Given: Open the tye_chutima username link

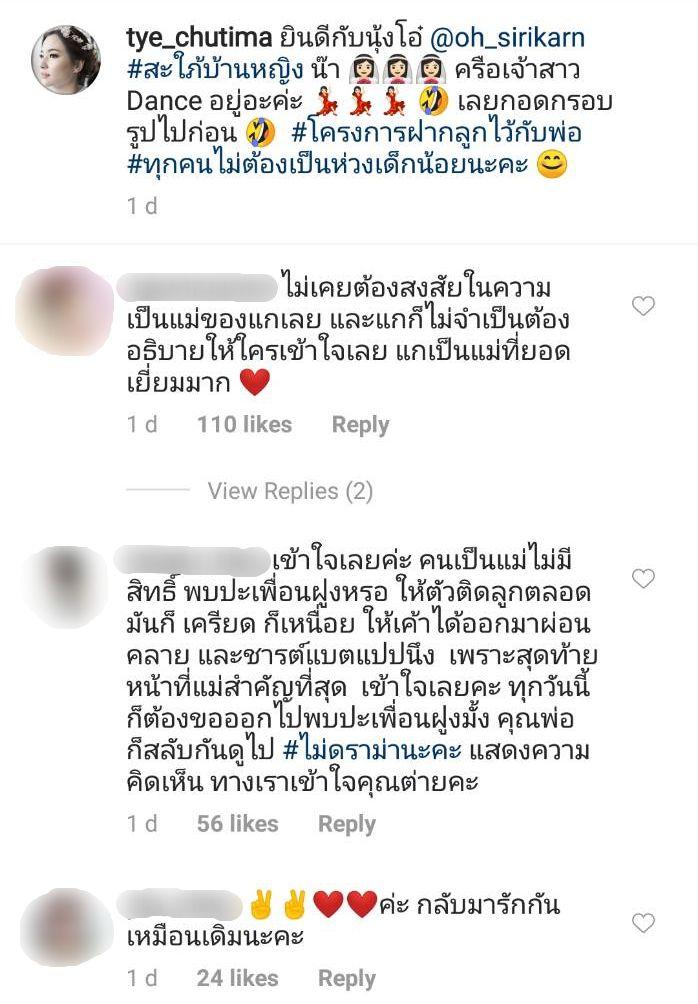Looking at the screenshot, I should [199, 38].
